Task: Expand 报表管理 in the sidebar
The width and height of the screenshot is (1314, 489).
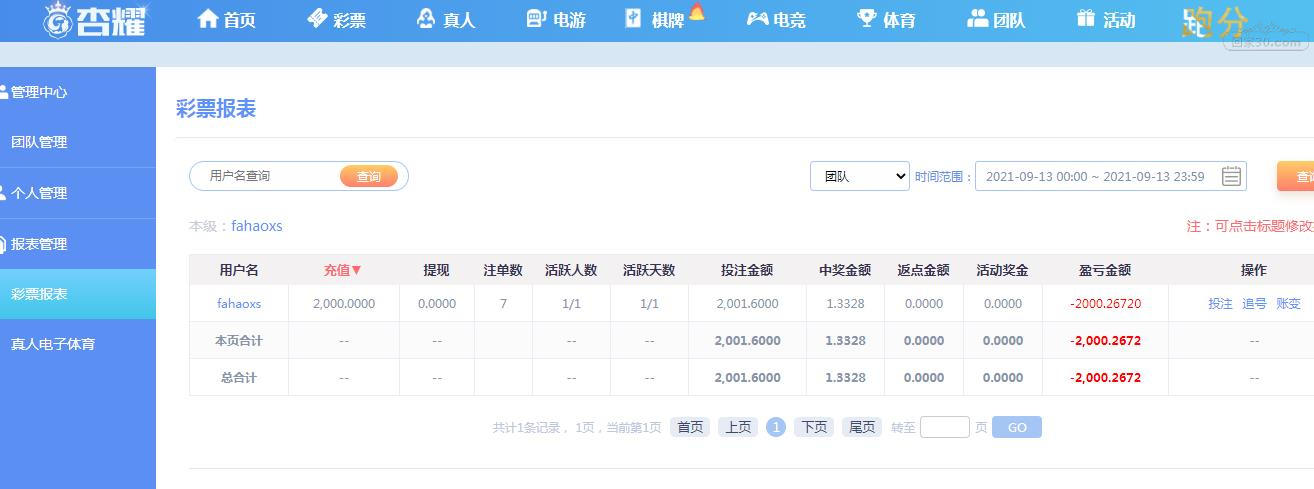Action: 78,244
